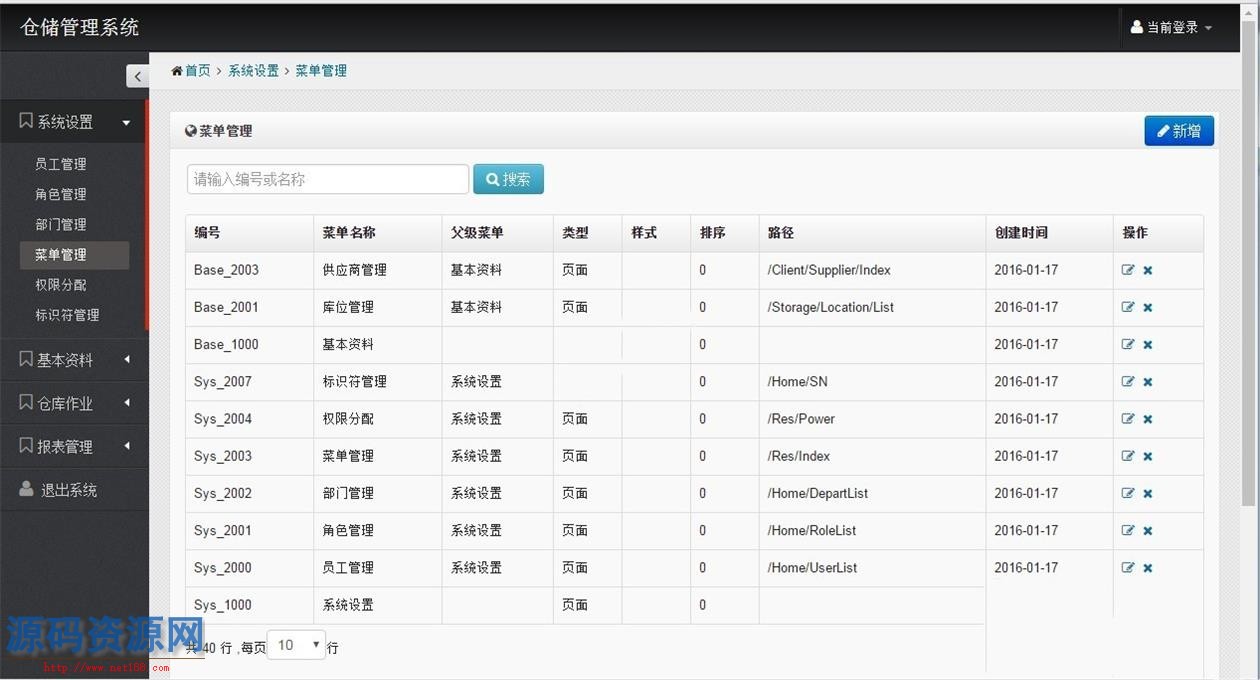
Task: Delete the Sys_2000 员工管理 row
Action: [1148, 568]
